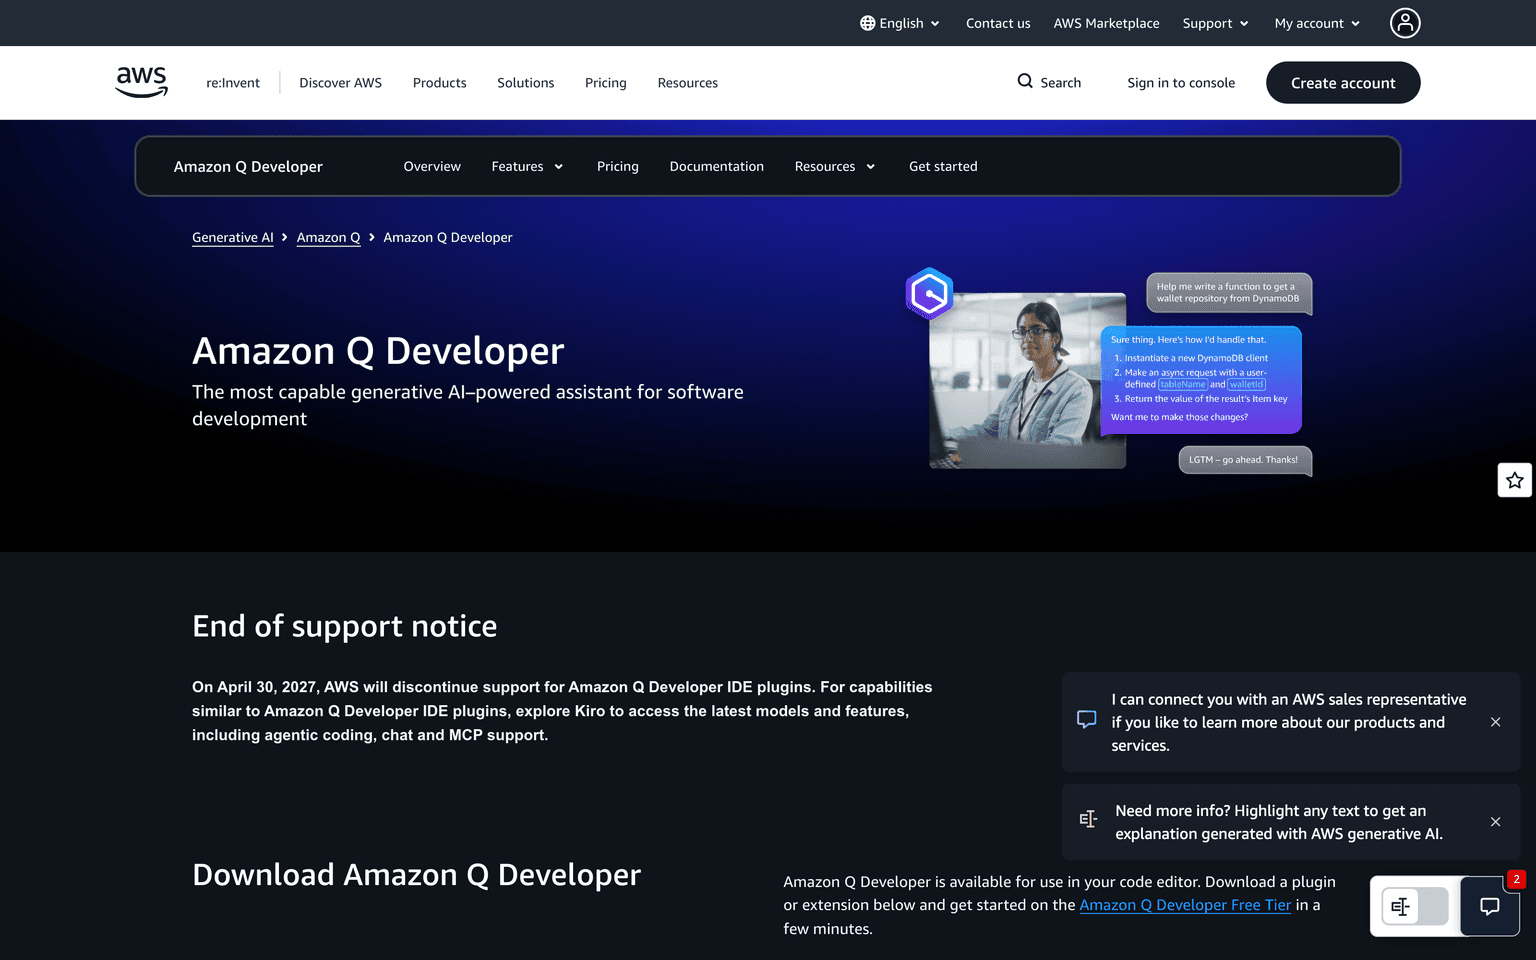Click the star feedback icon
Viewport: 1536px width, 960px height.
tap(1515, 480)
